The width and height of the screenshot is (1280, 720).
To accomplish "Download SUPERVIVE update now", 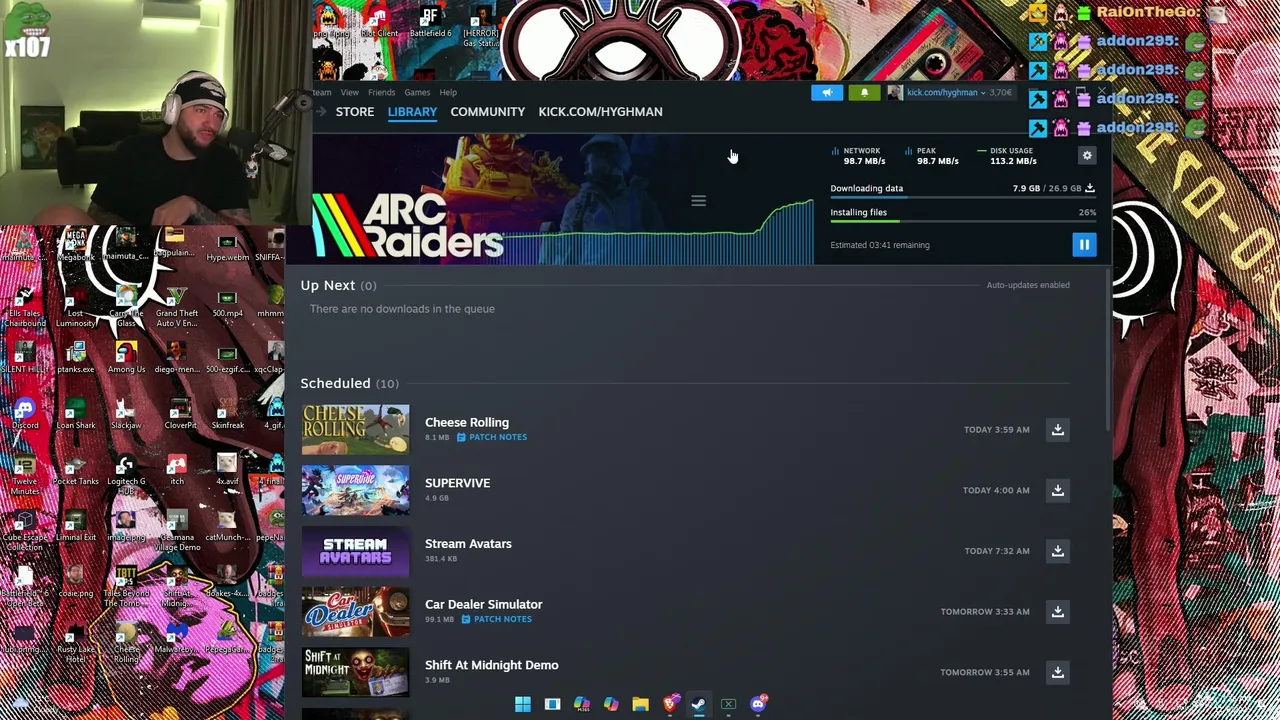I will click(1057, 490).
